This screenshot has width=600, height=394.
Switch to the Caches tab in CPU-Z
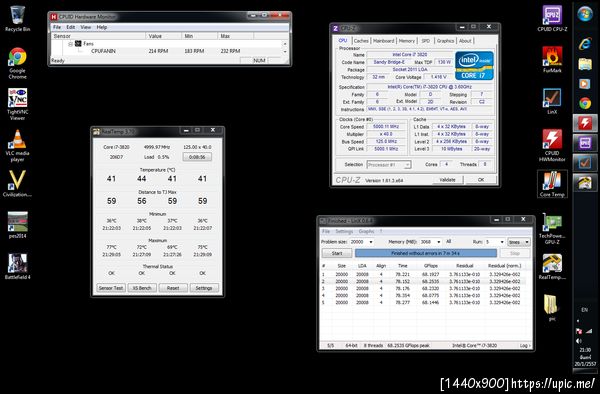click(361, 41)
